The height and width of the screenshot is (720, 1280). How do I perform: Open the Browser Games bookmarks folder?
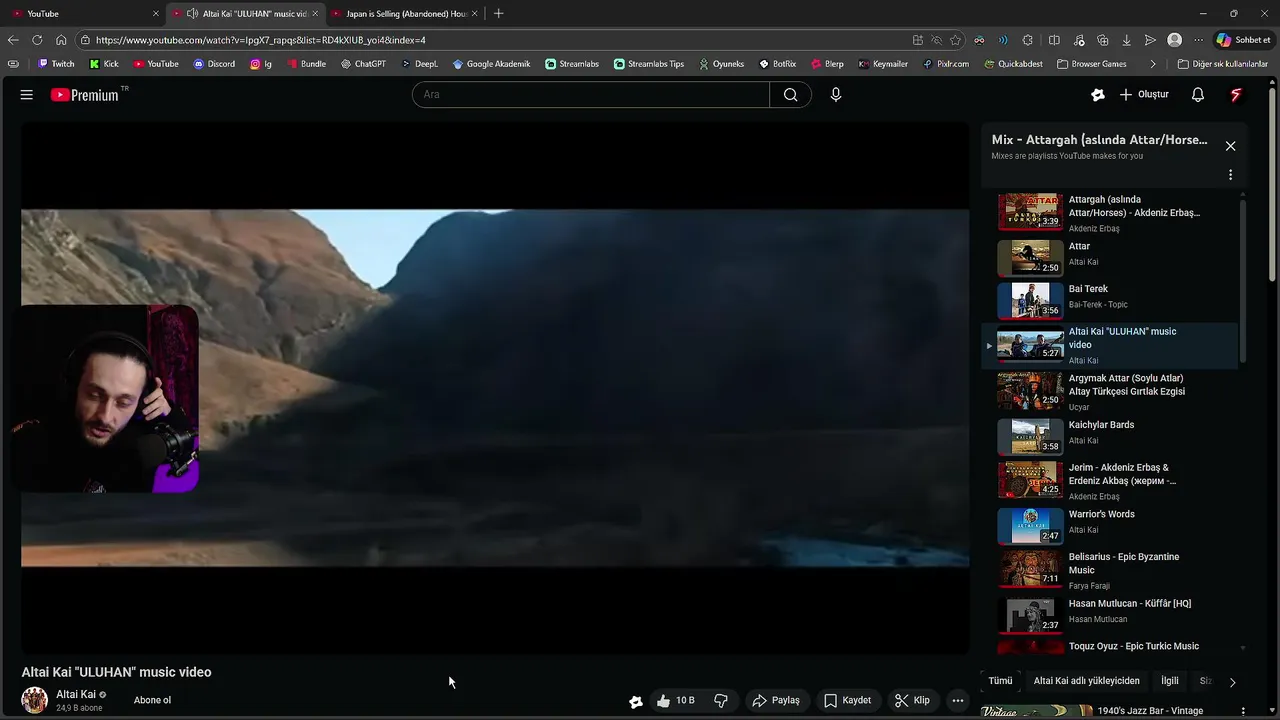click(x=1092, y=64)
